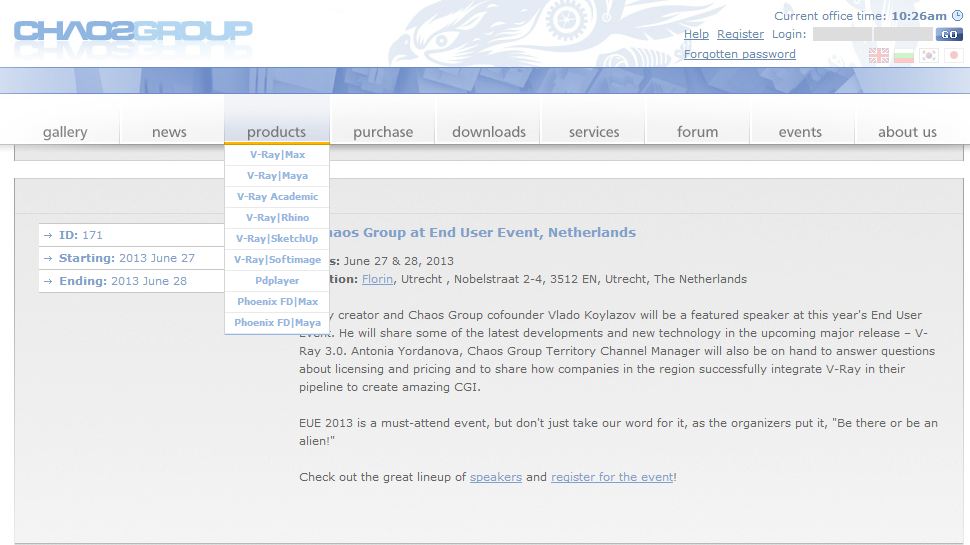The height and width of the screenshot is (545, 970).
Task: Open the about us menu
Action: pos(907,132)
